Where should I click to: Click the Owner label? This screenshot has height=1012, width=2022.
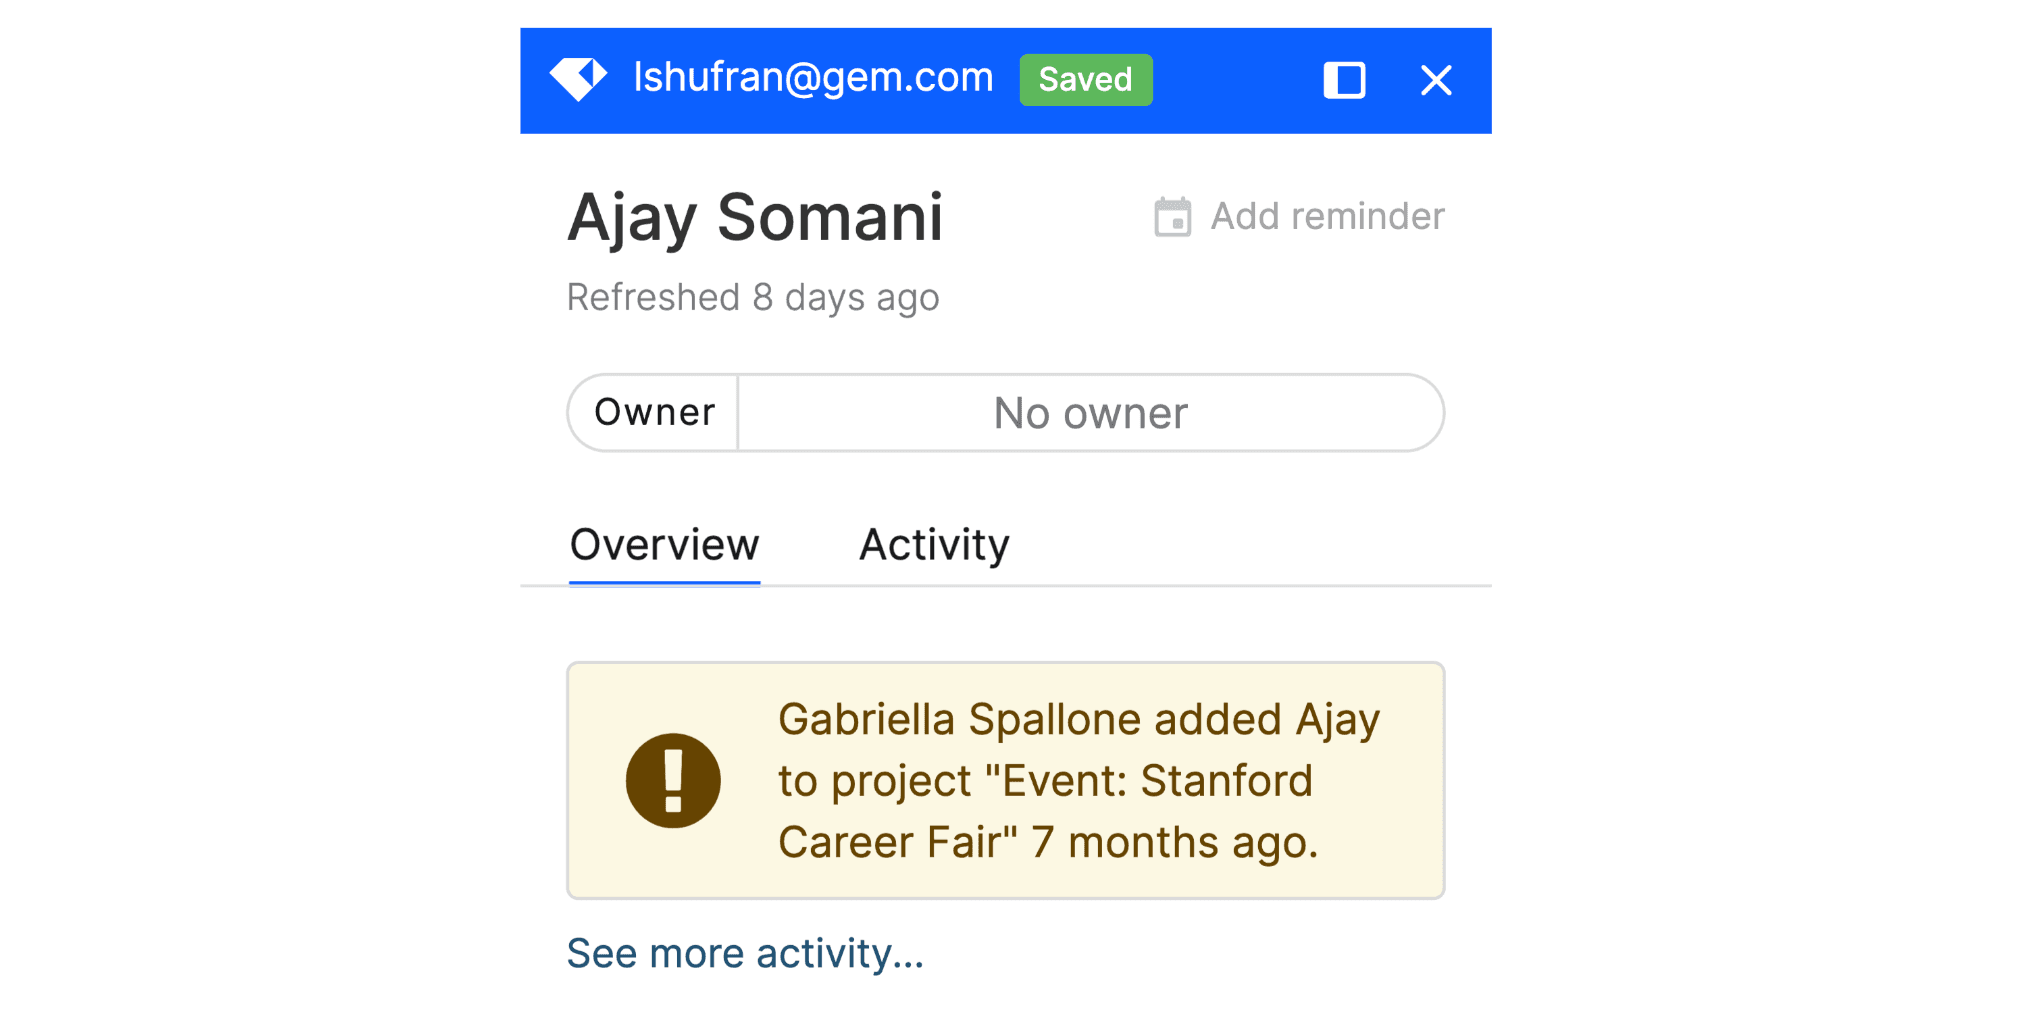click(x=654, y=413)
